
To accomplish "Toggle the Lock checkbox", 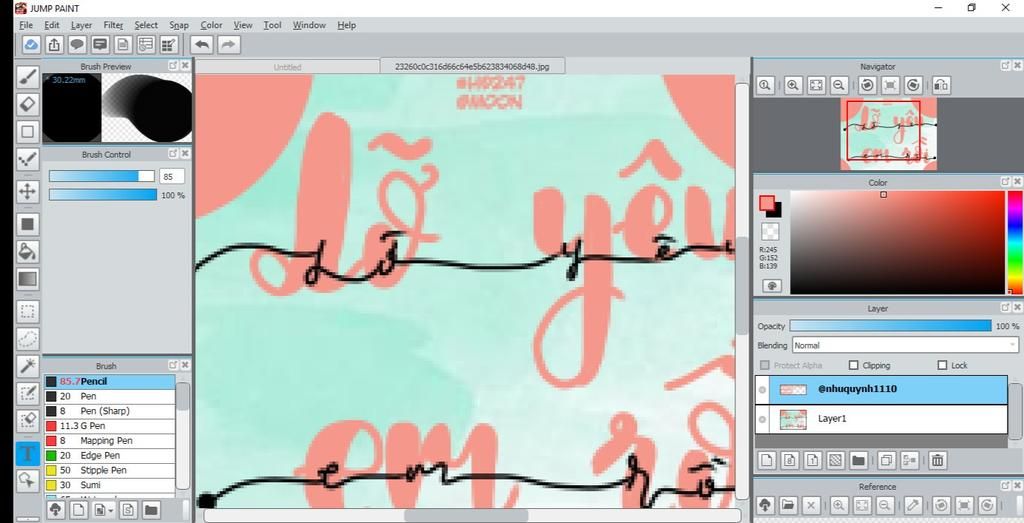I will 942,366.
